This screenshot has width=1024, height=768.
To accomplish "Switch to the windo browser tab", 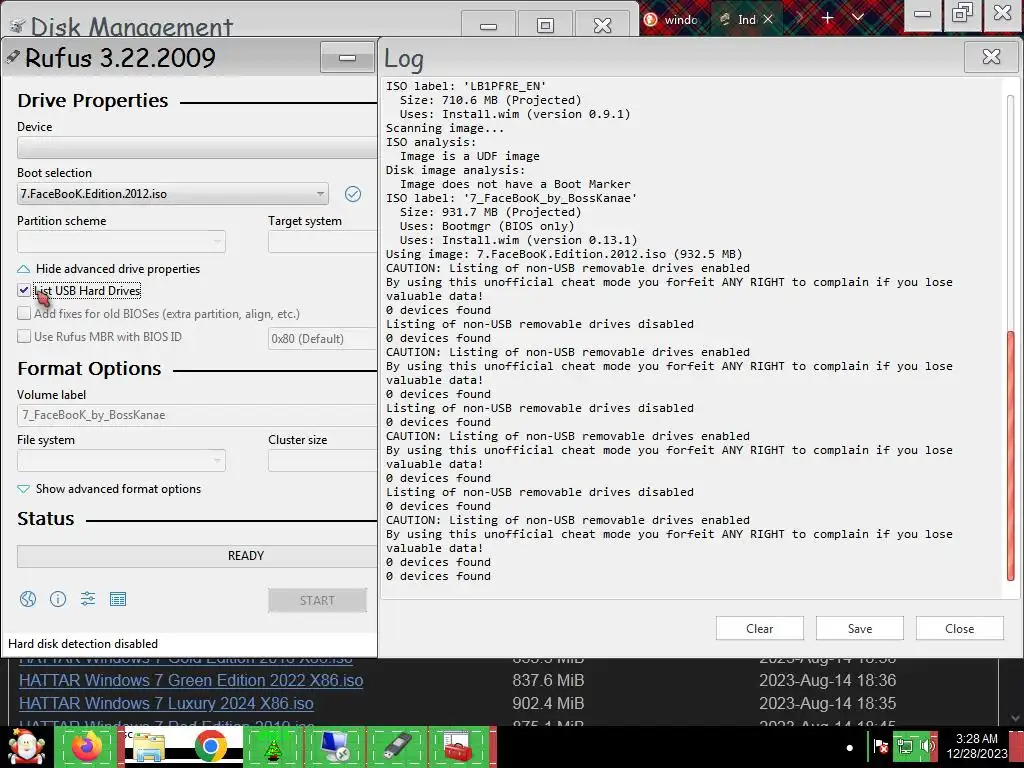I will click(673, 20).
